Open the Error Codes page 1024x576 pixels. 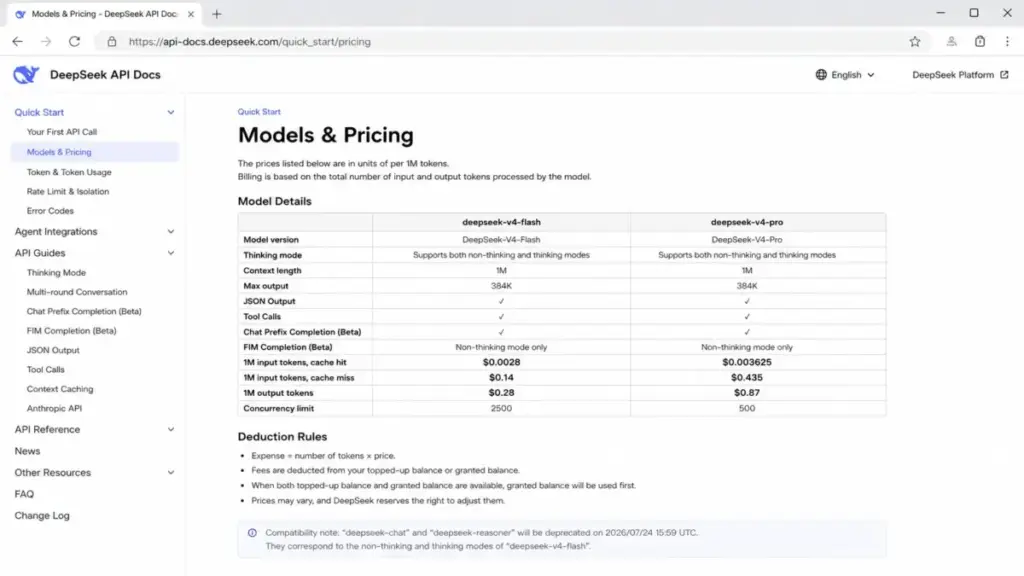coord(50,210)
